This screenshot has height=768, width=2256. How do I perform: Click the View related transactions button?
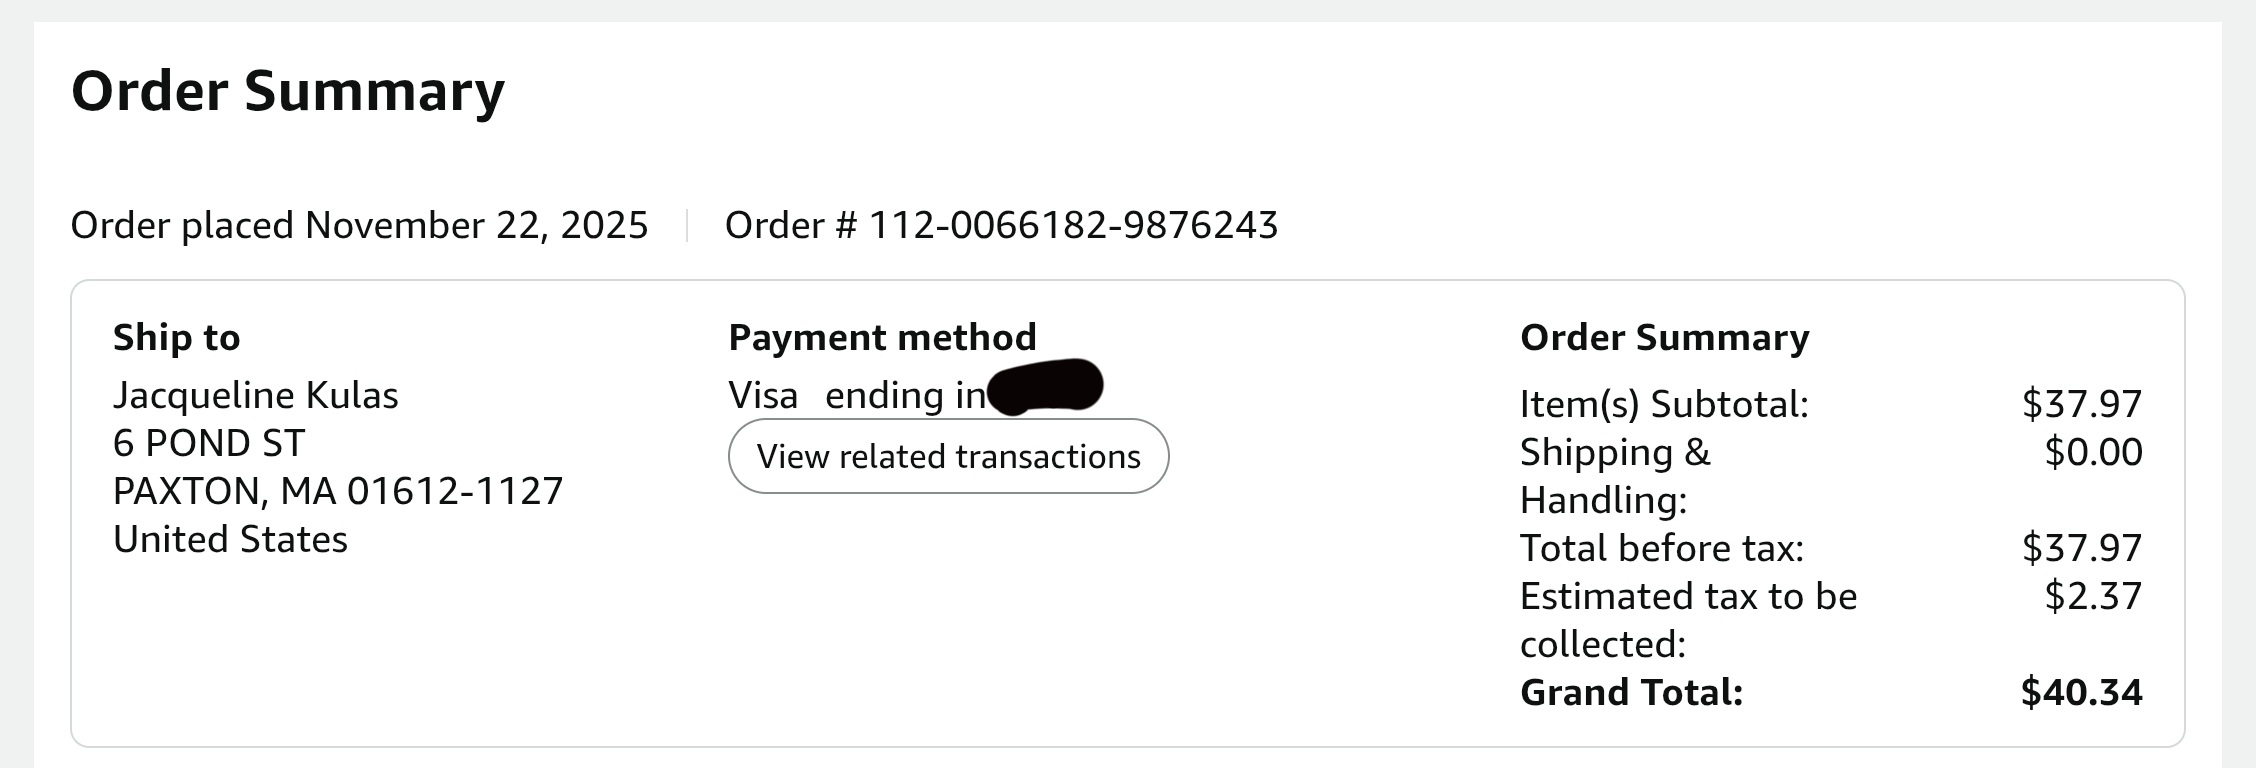point(948,456)
